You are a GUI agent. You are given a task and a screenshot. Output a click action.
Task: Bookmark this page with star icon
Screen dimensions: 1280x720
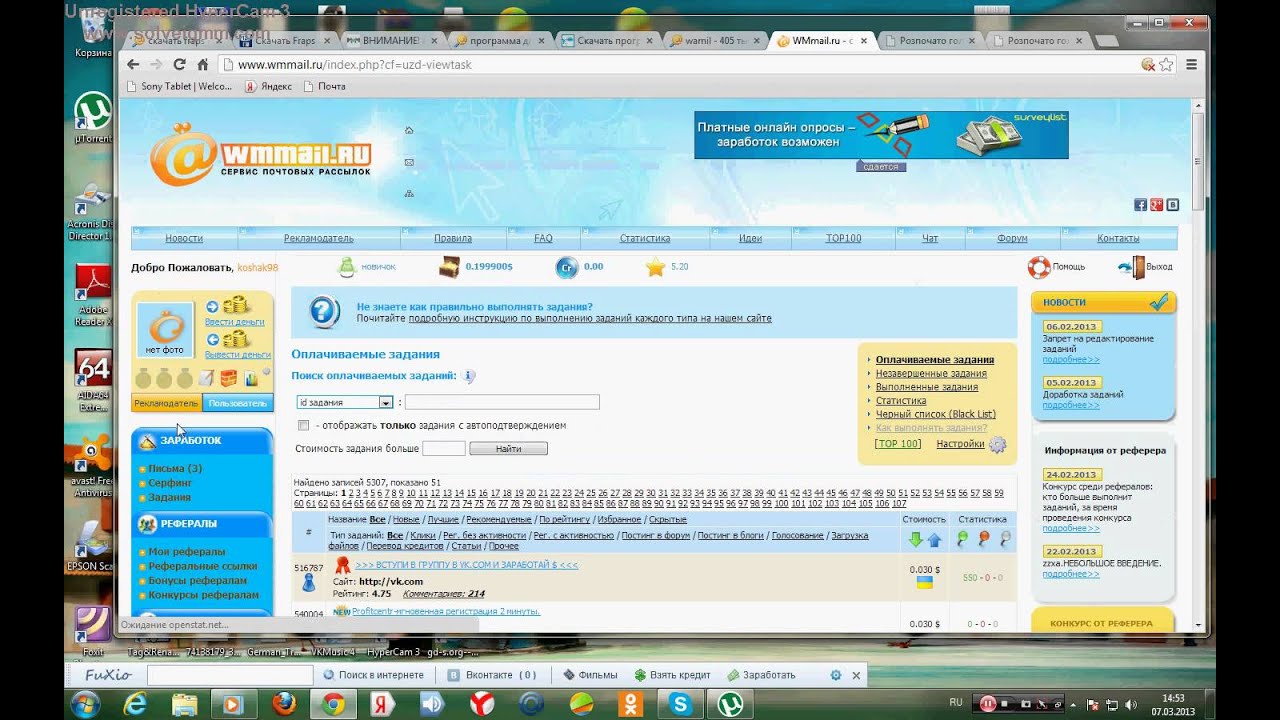(1166, 64)
